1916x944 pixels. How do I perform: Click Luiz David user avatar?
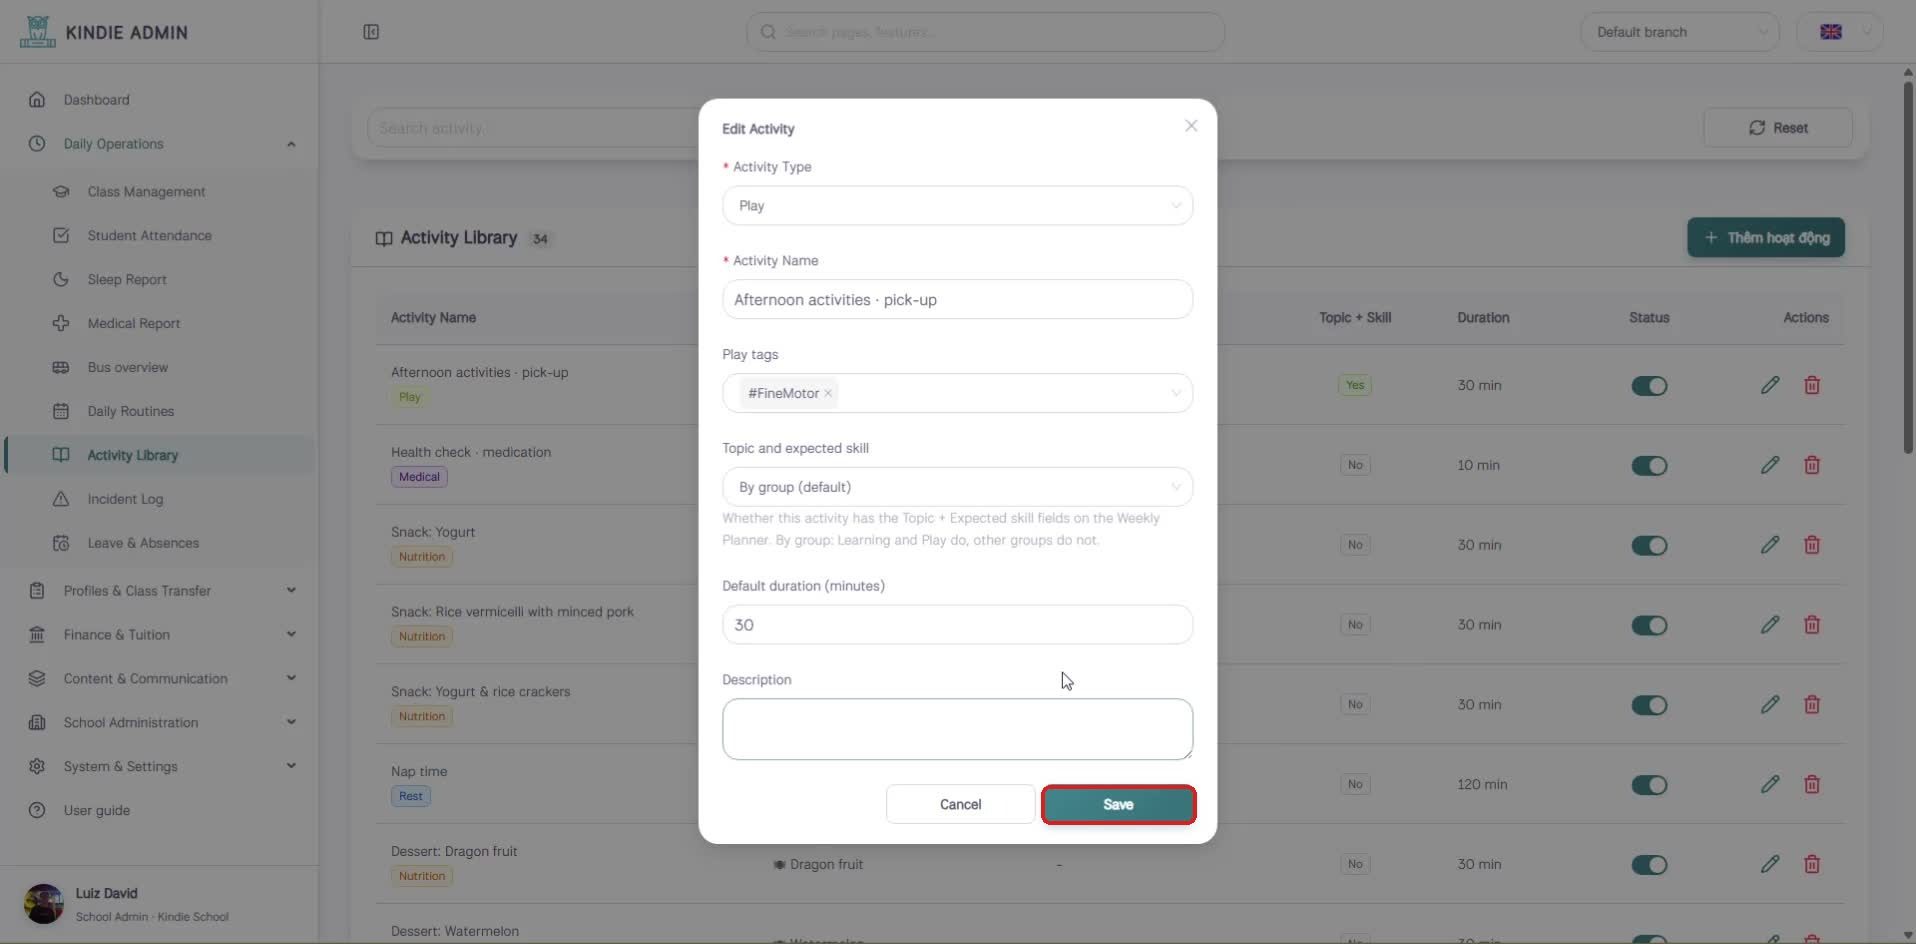click(43, 903)
